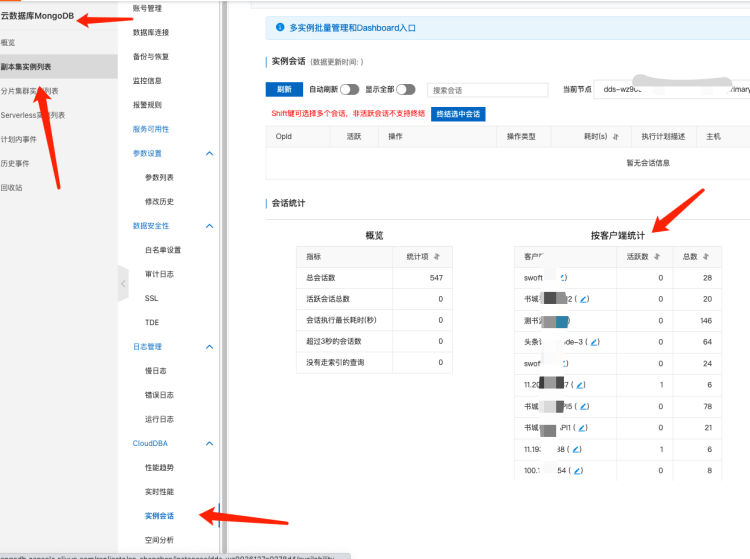Collapse the sidebar using the handle arrow

[123, 284]
